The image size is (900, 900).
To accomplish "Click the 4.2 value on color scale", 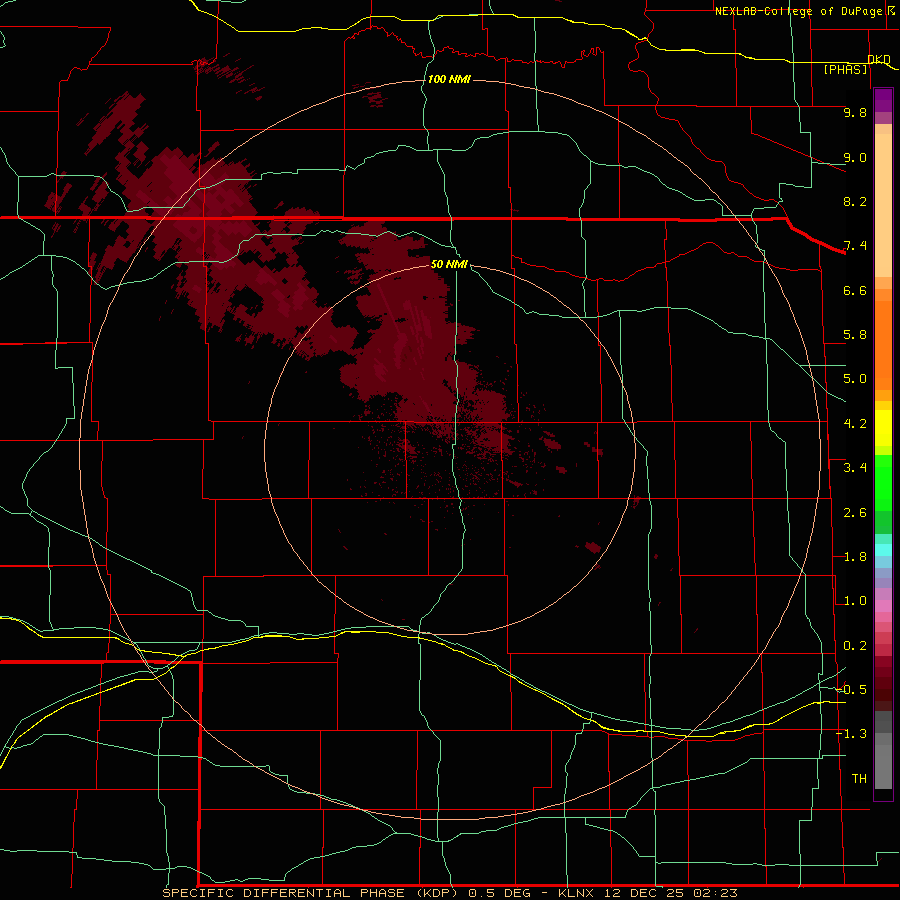I will (855, 424).
